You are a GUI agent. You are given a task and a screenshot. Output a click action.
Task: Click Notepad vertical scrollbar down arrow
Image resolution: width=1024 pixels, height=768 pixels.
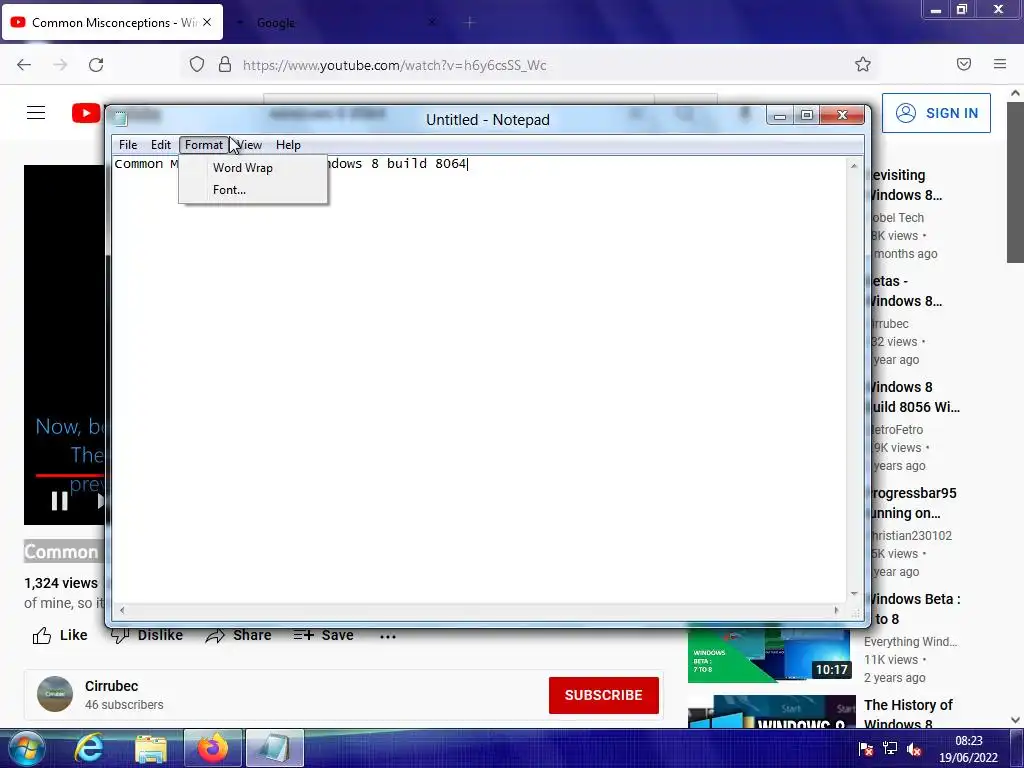click(854, 593)
